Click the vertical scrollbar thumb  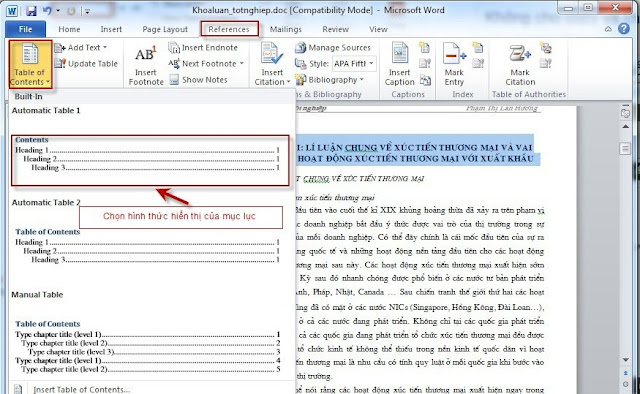(625, 148)
